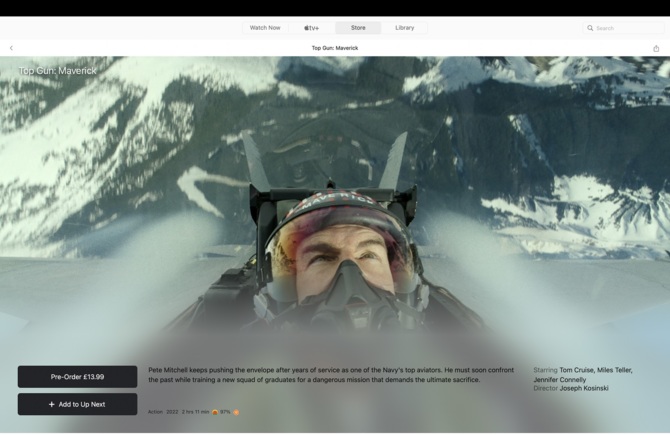Viewport: 670px width, 435px height.
Task: Click director Joseph Kosinski
Action: pyautogui.click(x=584, y=388)
